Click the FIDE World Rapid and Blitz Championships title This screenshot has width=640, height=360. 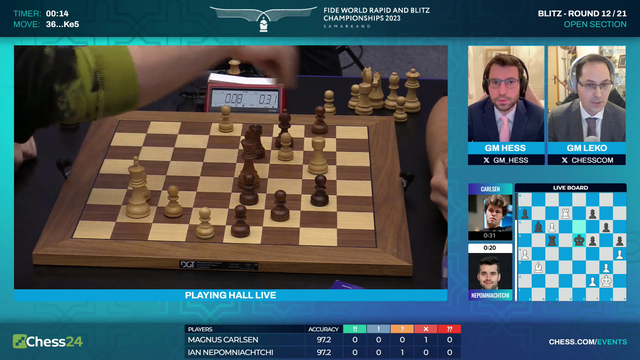point(376,14)
